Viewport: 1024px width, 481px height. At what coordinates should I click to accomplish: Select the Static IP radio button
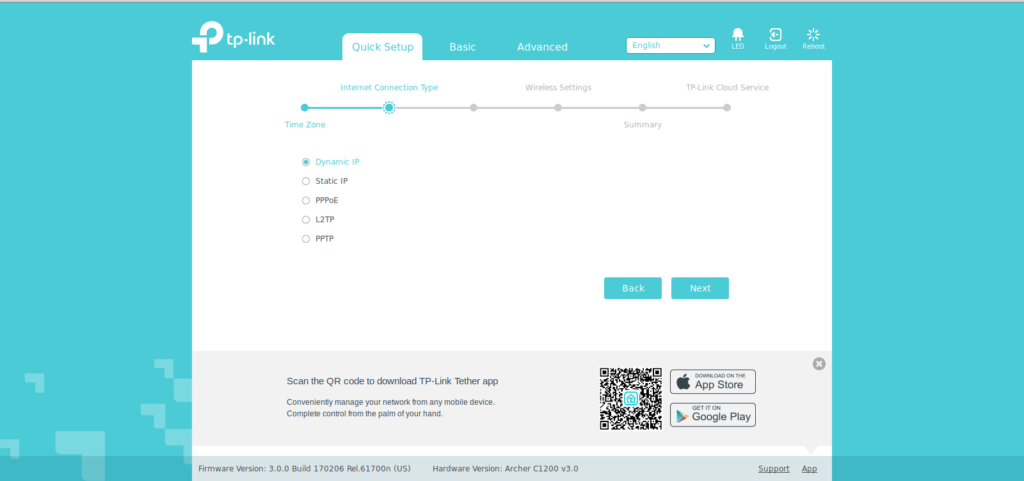(x=306, y=181)
